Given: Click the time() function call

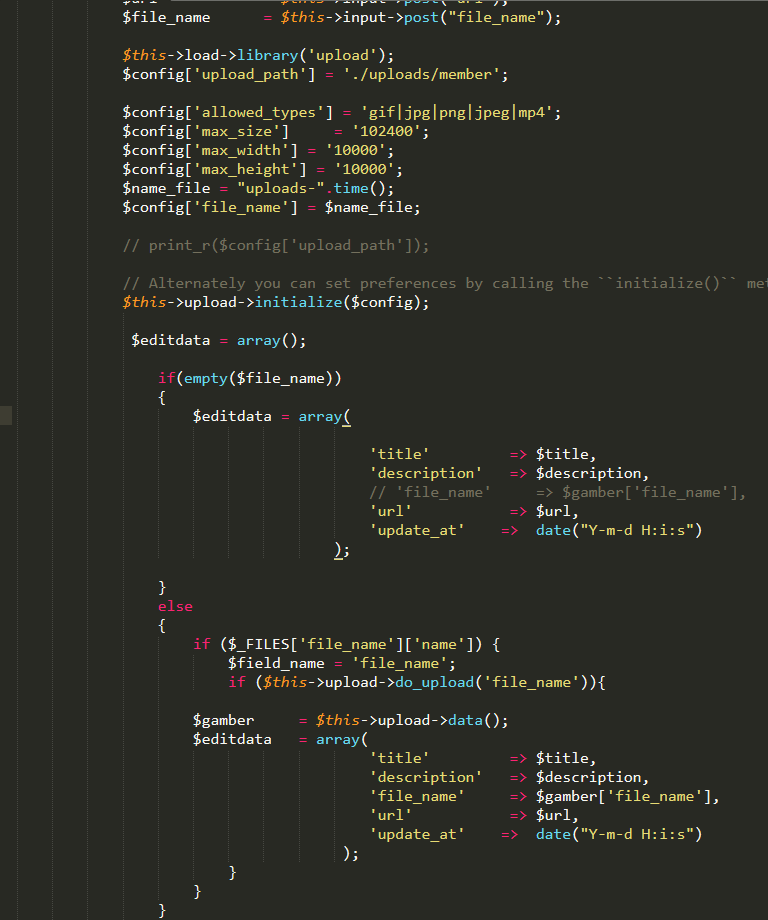Looking at the screenshot, I should [360, 188].
